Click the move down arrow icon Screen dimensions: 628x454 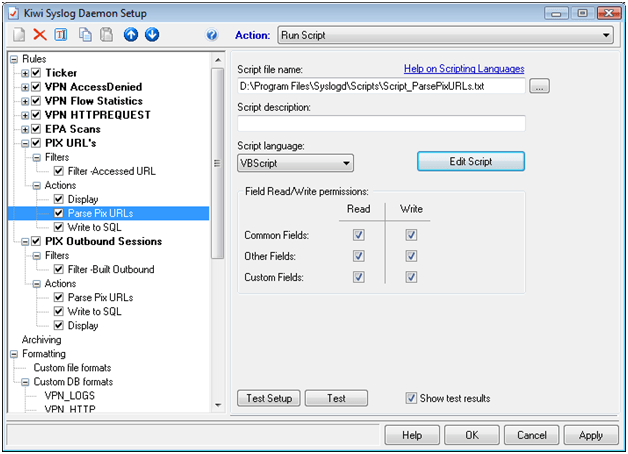tap(152, 35)
